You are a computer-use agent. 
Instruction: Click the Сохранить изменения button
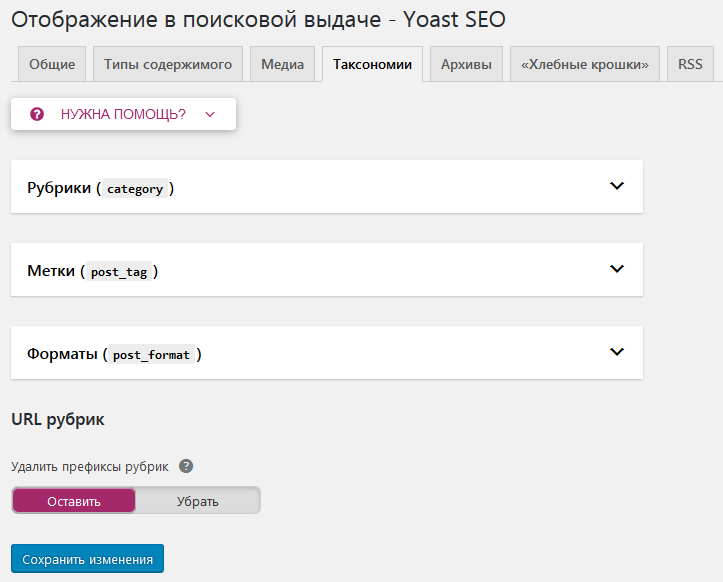tap(88, 559)
